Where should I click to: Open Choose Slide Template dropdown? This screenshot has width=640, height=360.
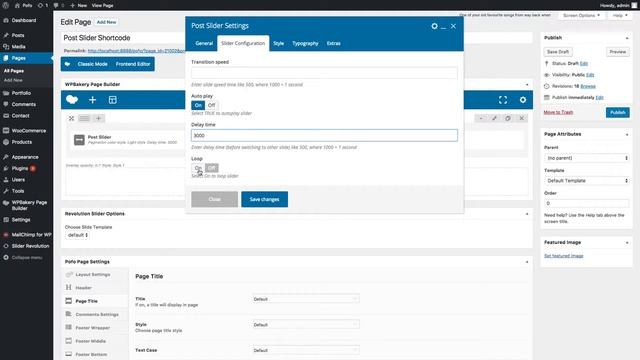click(77, 235)
